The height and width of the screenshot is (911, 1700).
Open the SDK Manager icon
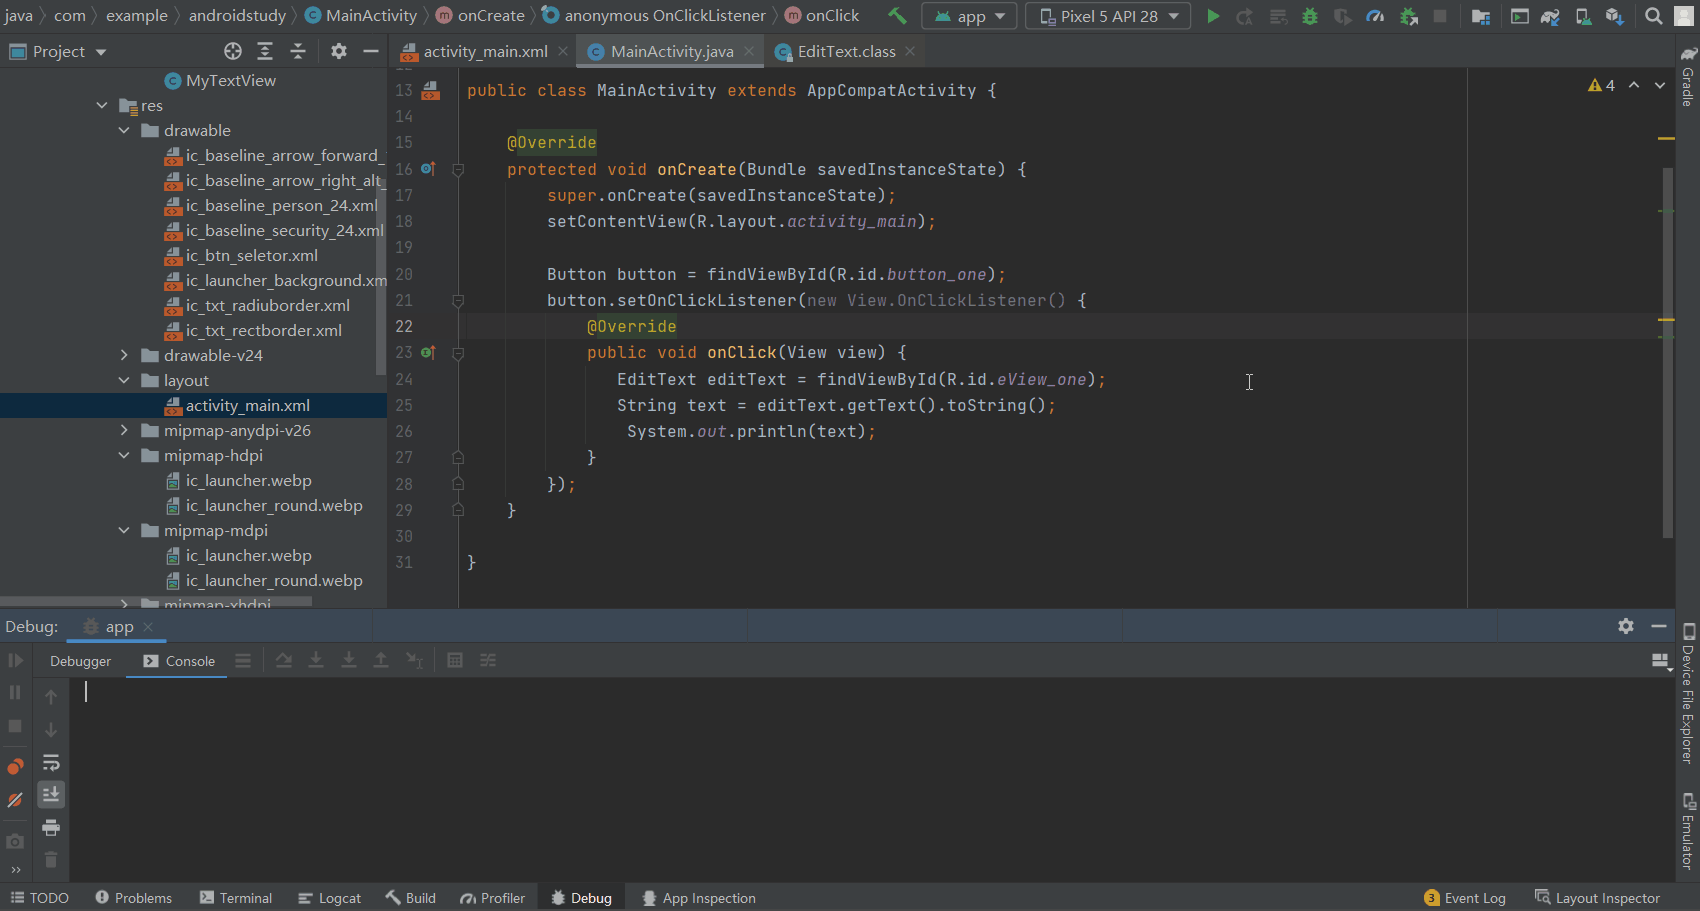click(1614, 16)
